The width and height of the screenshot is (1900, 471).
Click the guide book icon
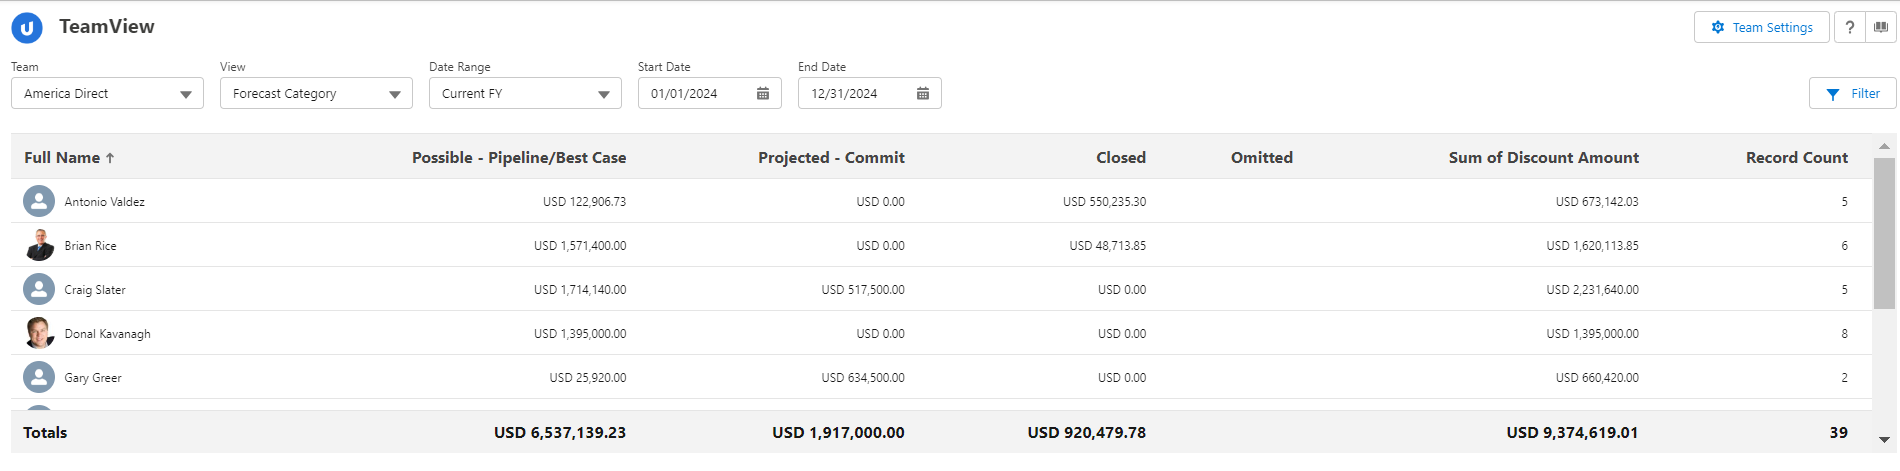coord(1881,28)
